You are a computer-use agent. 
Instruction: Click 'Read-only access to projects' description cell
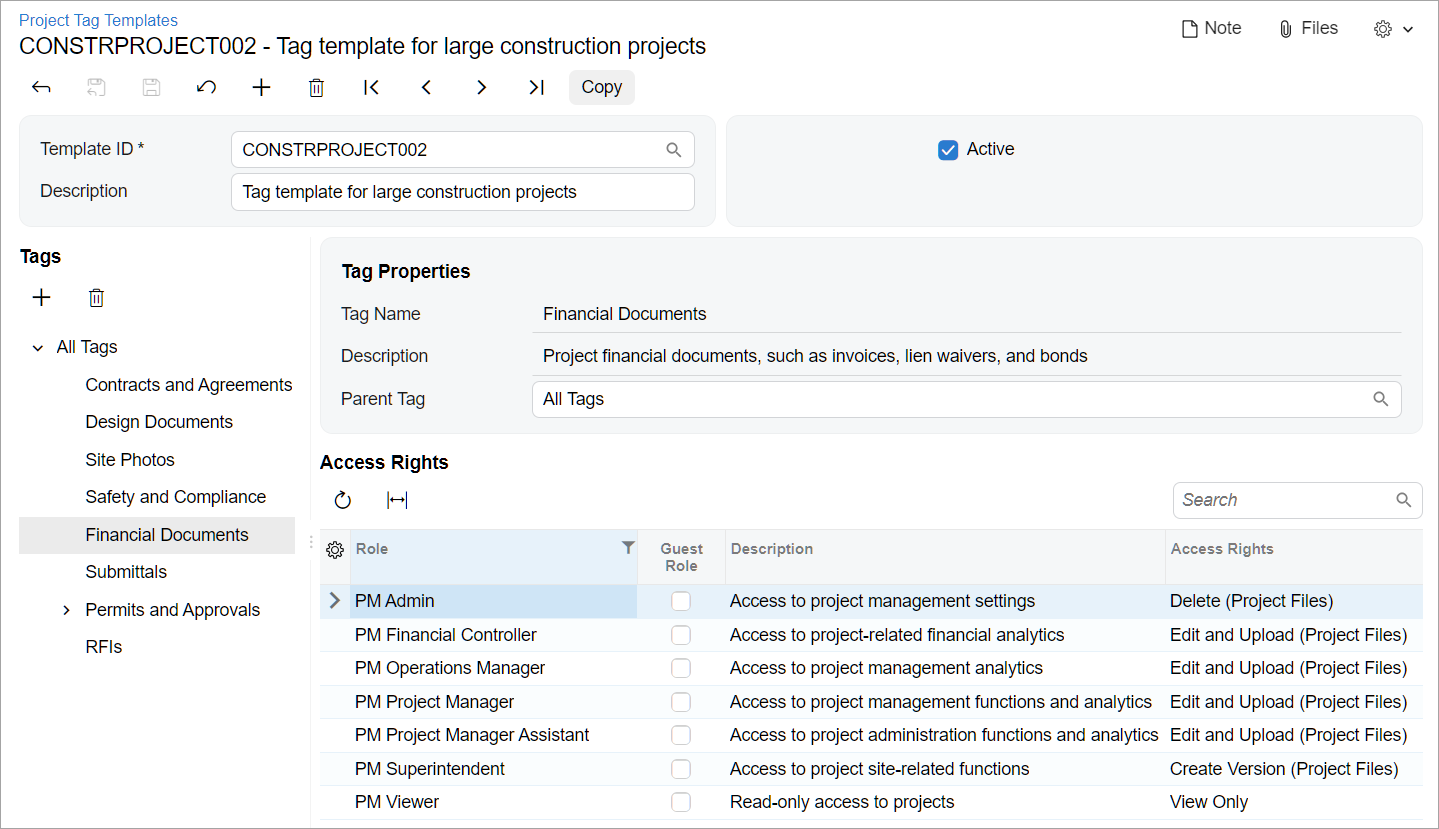tap(945, 802)
